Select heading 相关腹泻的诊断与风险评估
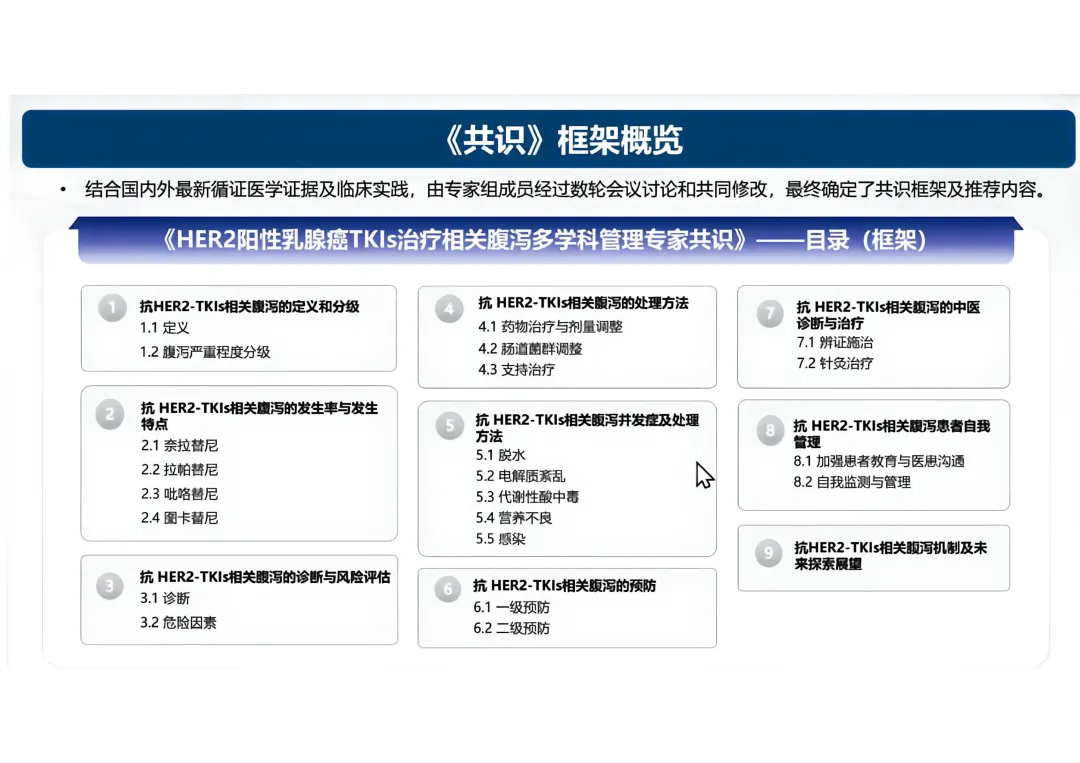This screenshot has height=763, width=1080. pyautogui.click(x=265, y=577)
